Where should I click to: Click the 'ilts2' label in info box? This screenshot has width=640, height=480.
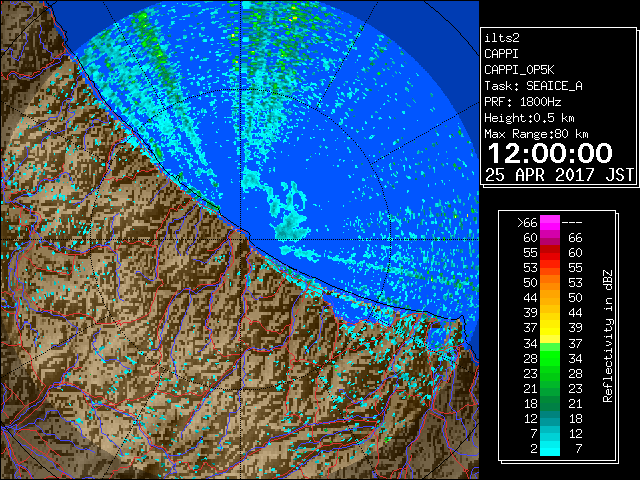[502, 38]
